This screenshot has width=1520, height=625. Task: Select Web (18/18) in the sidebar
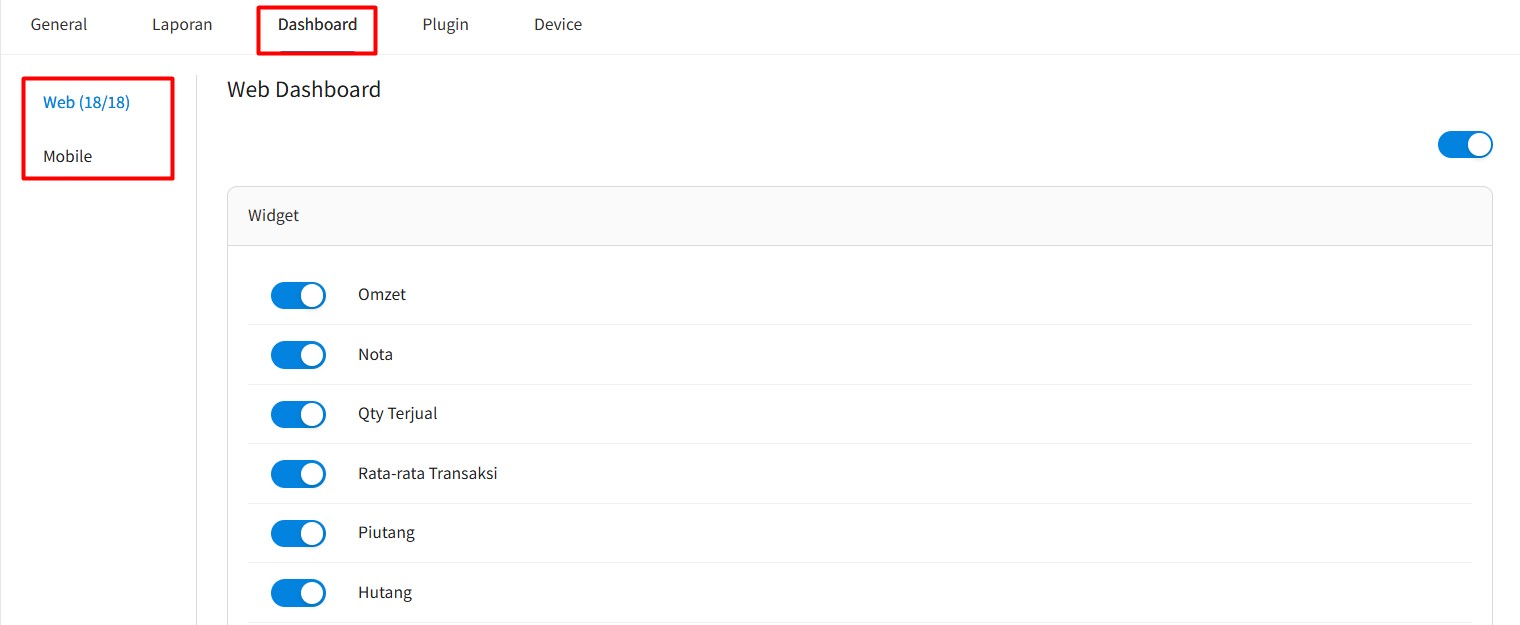pyautogui.click(x=86, y=102)
